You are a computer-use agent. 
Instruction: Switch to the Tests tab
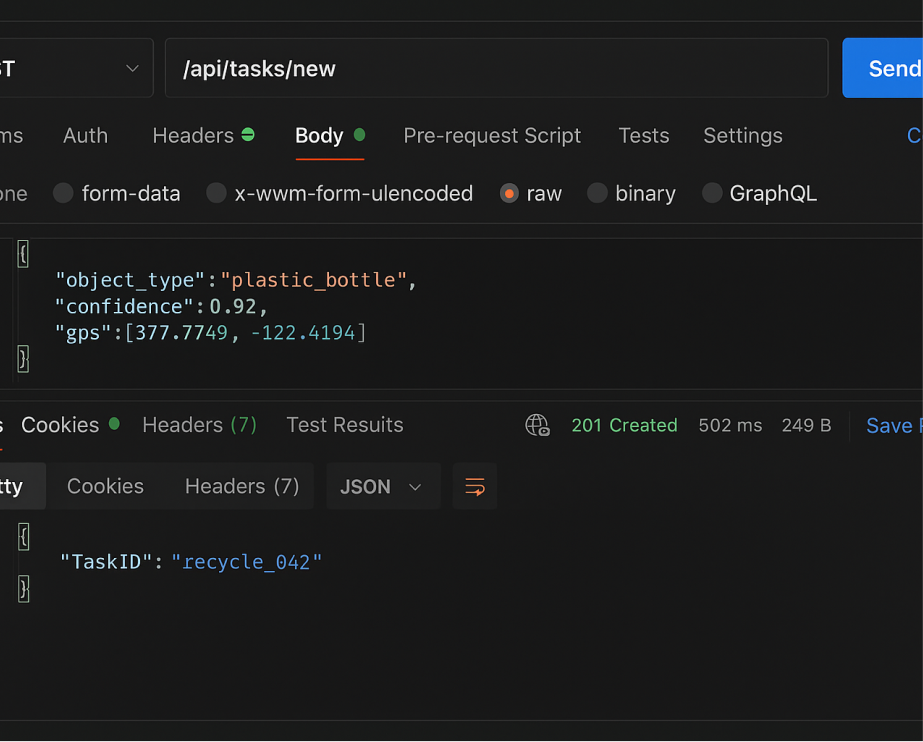tap(643, 136)
